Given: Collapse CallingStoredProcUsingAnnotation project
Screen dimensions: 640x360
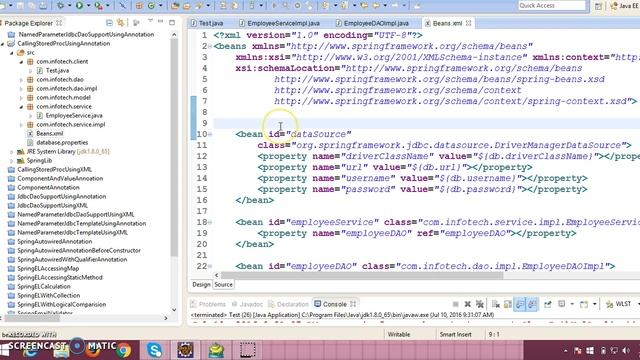Looking at the screenshot, I should [3, 44].
